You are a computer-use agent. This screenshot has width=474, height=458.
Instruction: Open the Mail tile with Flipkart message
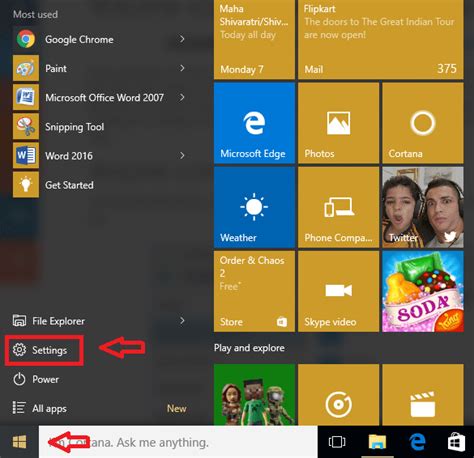381,39
